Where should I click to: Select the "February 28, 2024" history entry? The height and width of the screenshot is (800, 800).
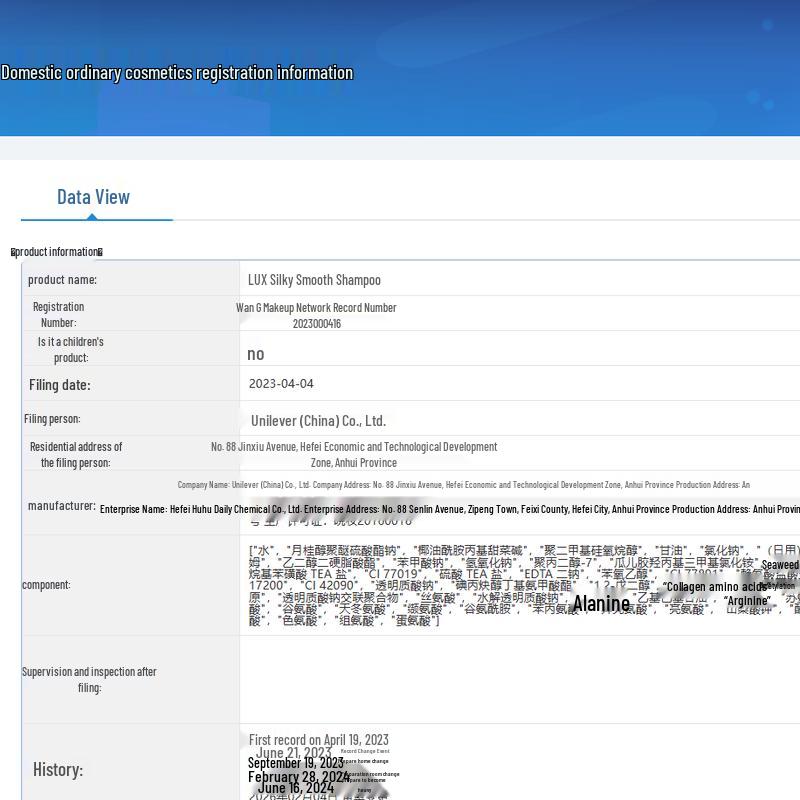(298, 777)
